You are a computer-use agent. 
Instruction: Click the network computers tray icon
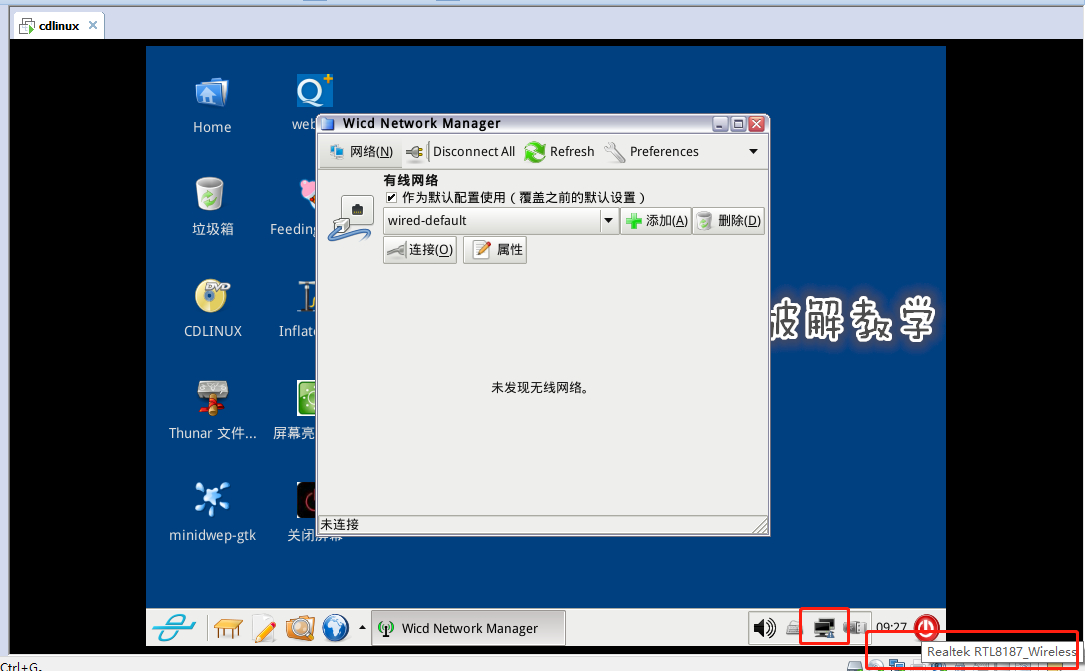coord(824,628)
